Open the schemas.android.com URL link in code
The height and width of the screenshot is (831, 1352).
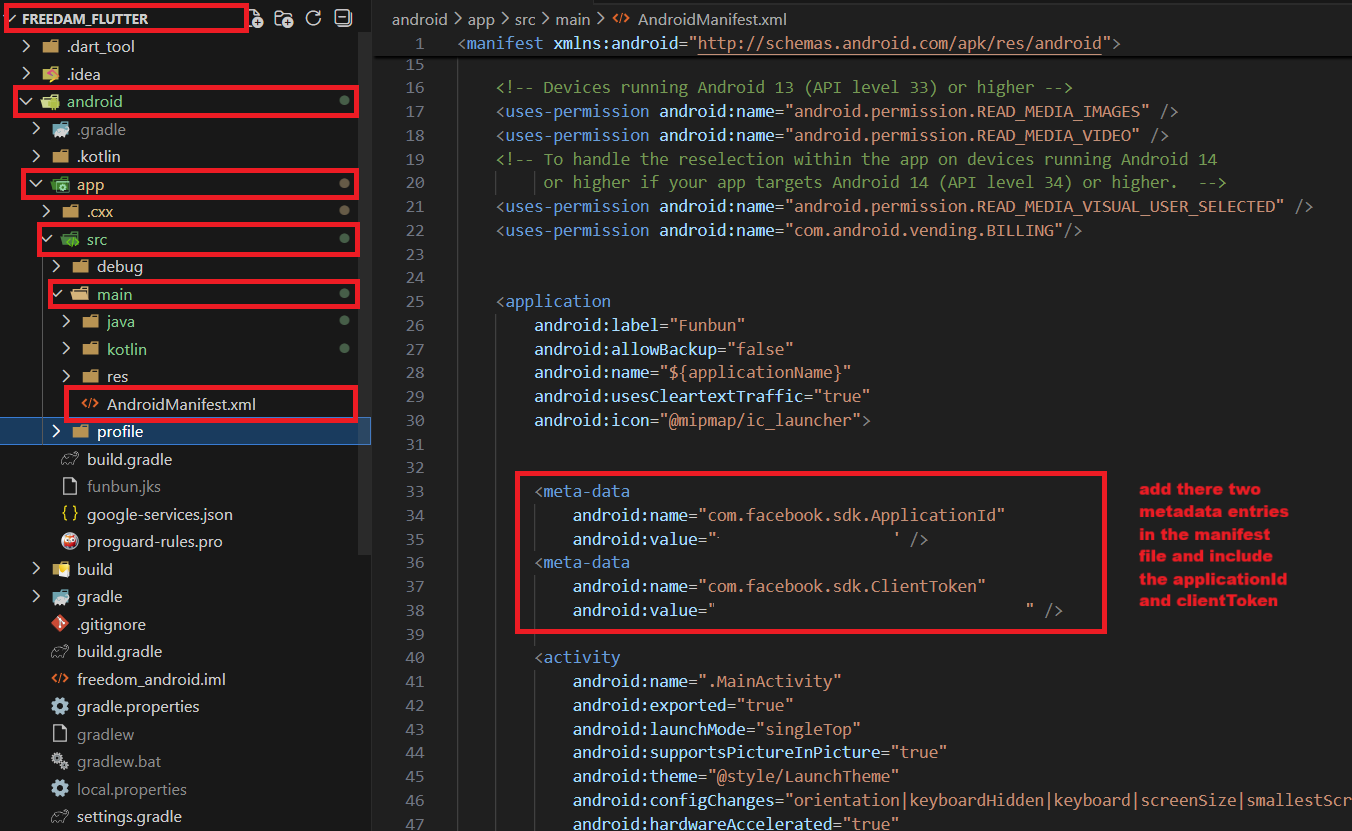[x=900, y=43]
